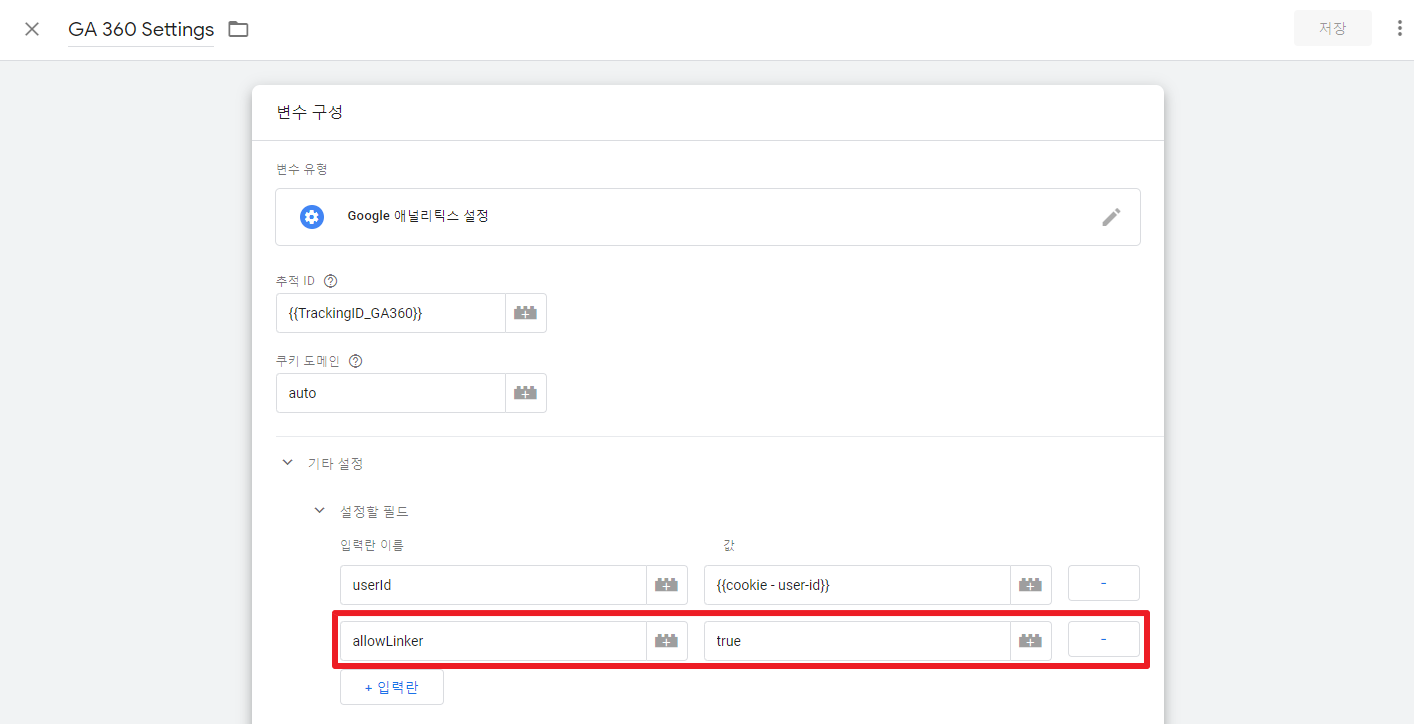Click the {{TrackingID_GA360}} input field

tap(390, 313)
